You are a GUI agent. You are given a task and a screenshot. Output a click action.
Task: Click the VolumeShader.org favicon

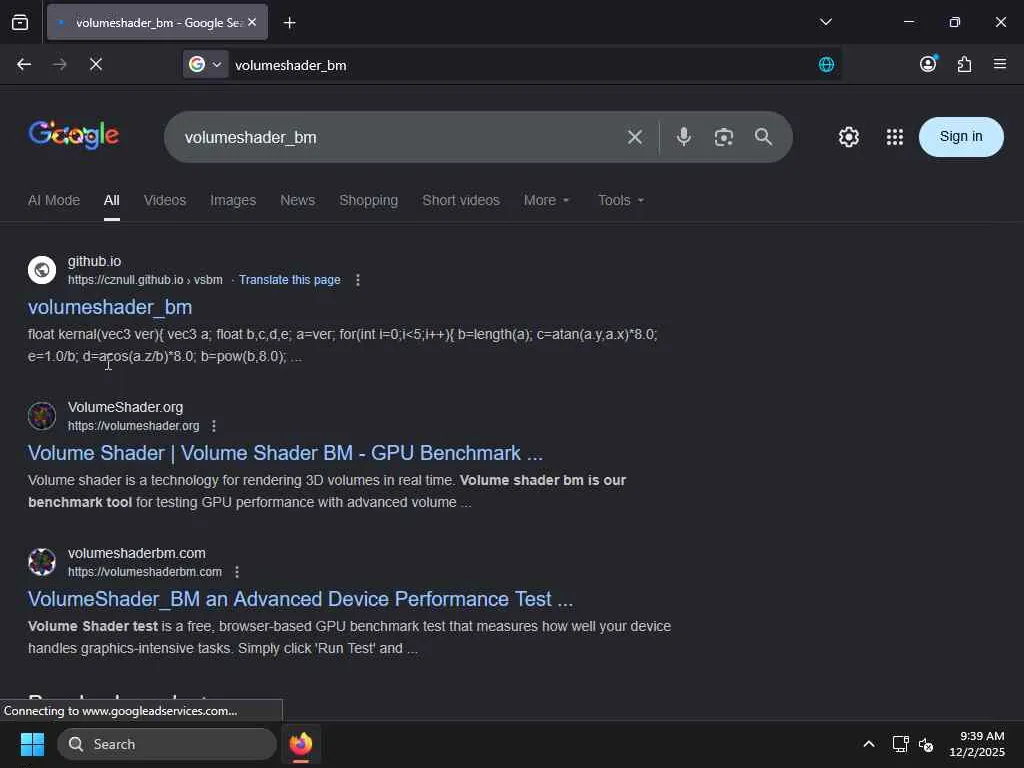click(42, 416)
